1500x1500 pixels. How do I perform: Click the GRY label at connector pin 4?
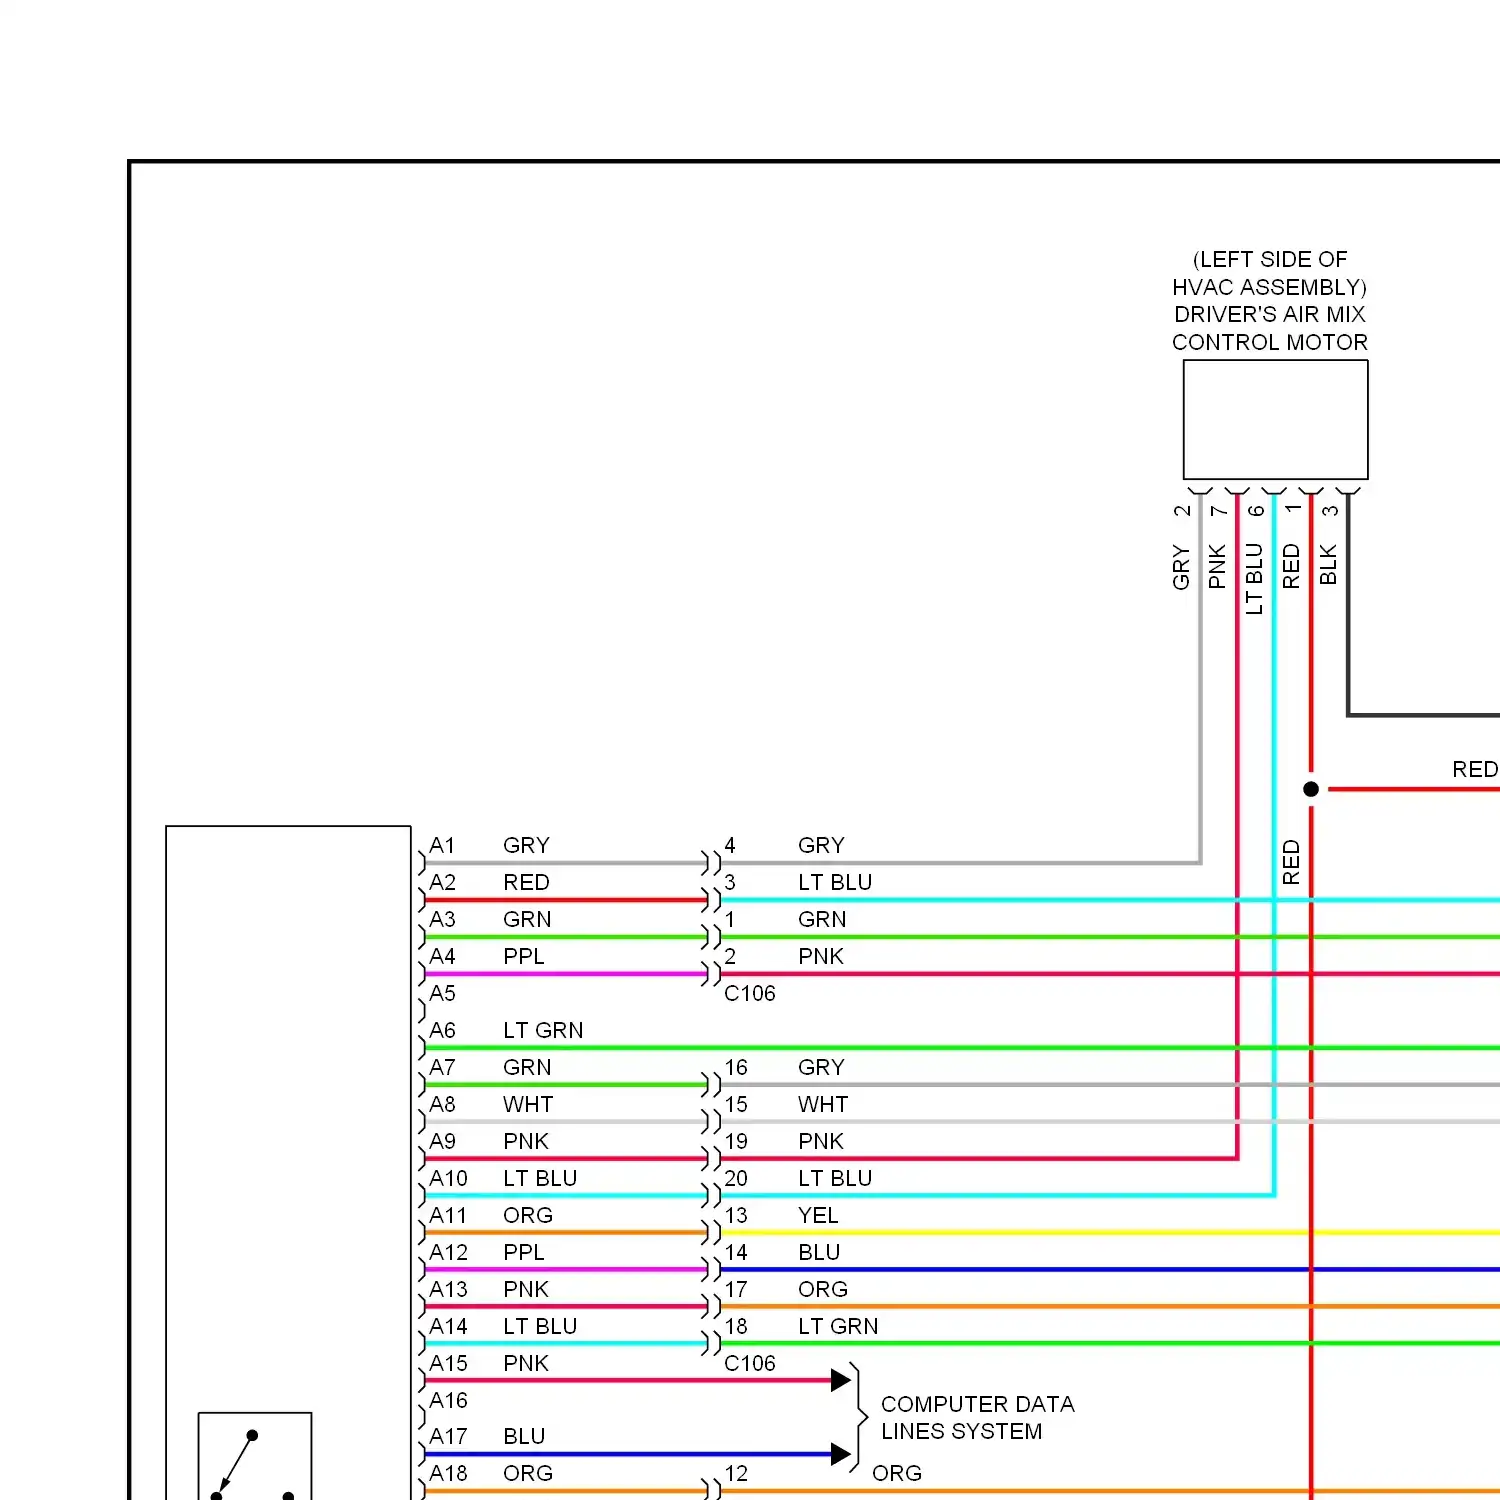click(821, 846)
